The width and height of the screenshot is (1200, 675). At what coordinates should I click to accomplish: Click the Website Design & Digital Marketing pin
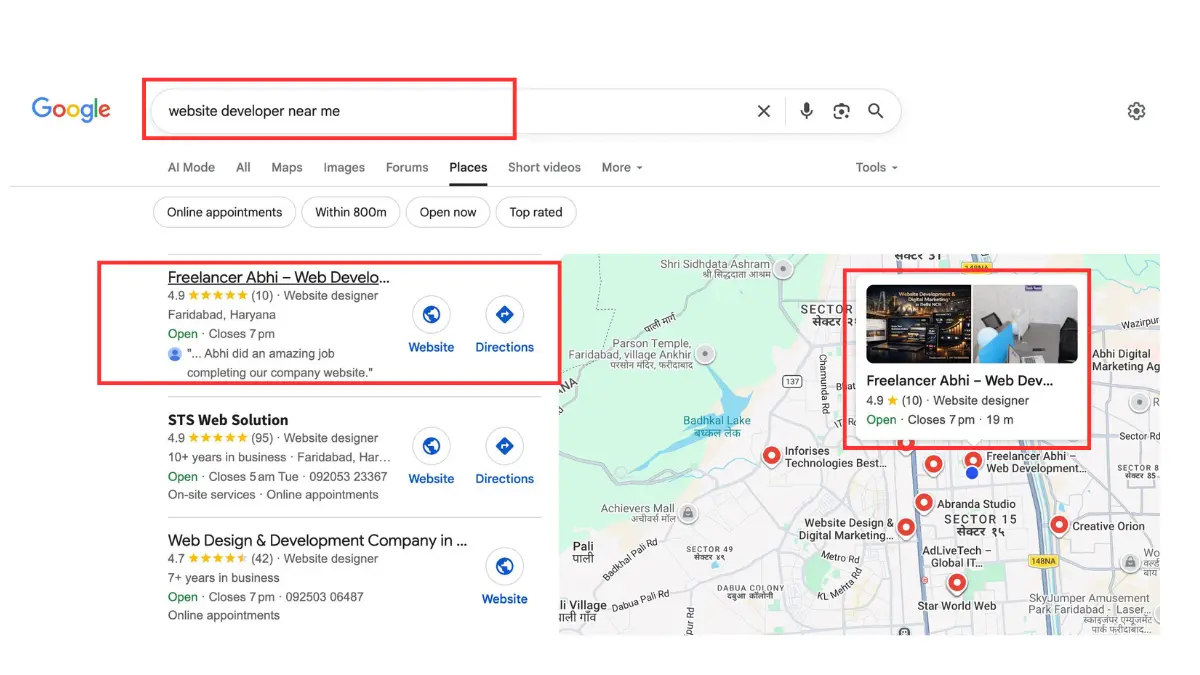pyautogui.click(x=906, y=526)
